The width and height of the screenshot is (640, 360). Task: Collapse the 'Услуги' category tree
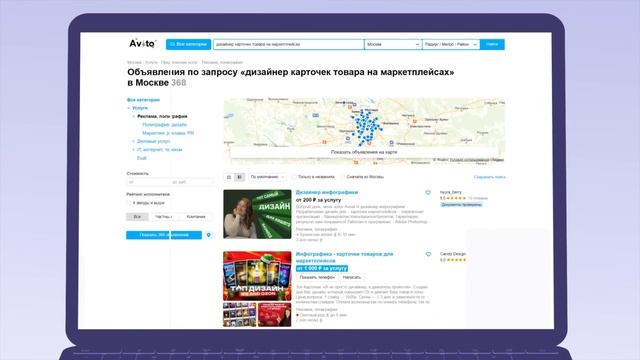(x=129, y=108)
